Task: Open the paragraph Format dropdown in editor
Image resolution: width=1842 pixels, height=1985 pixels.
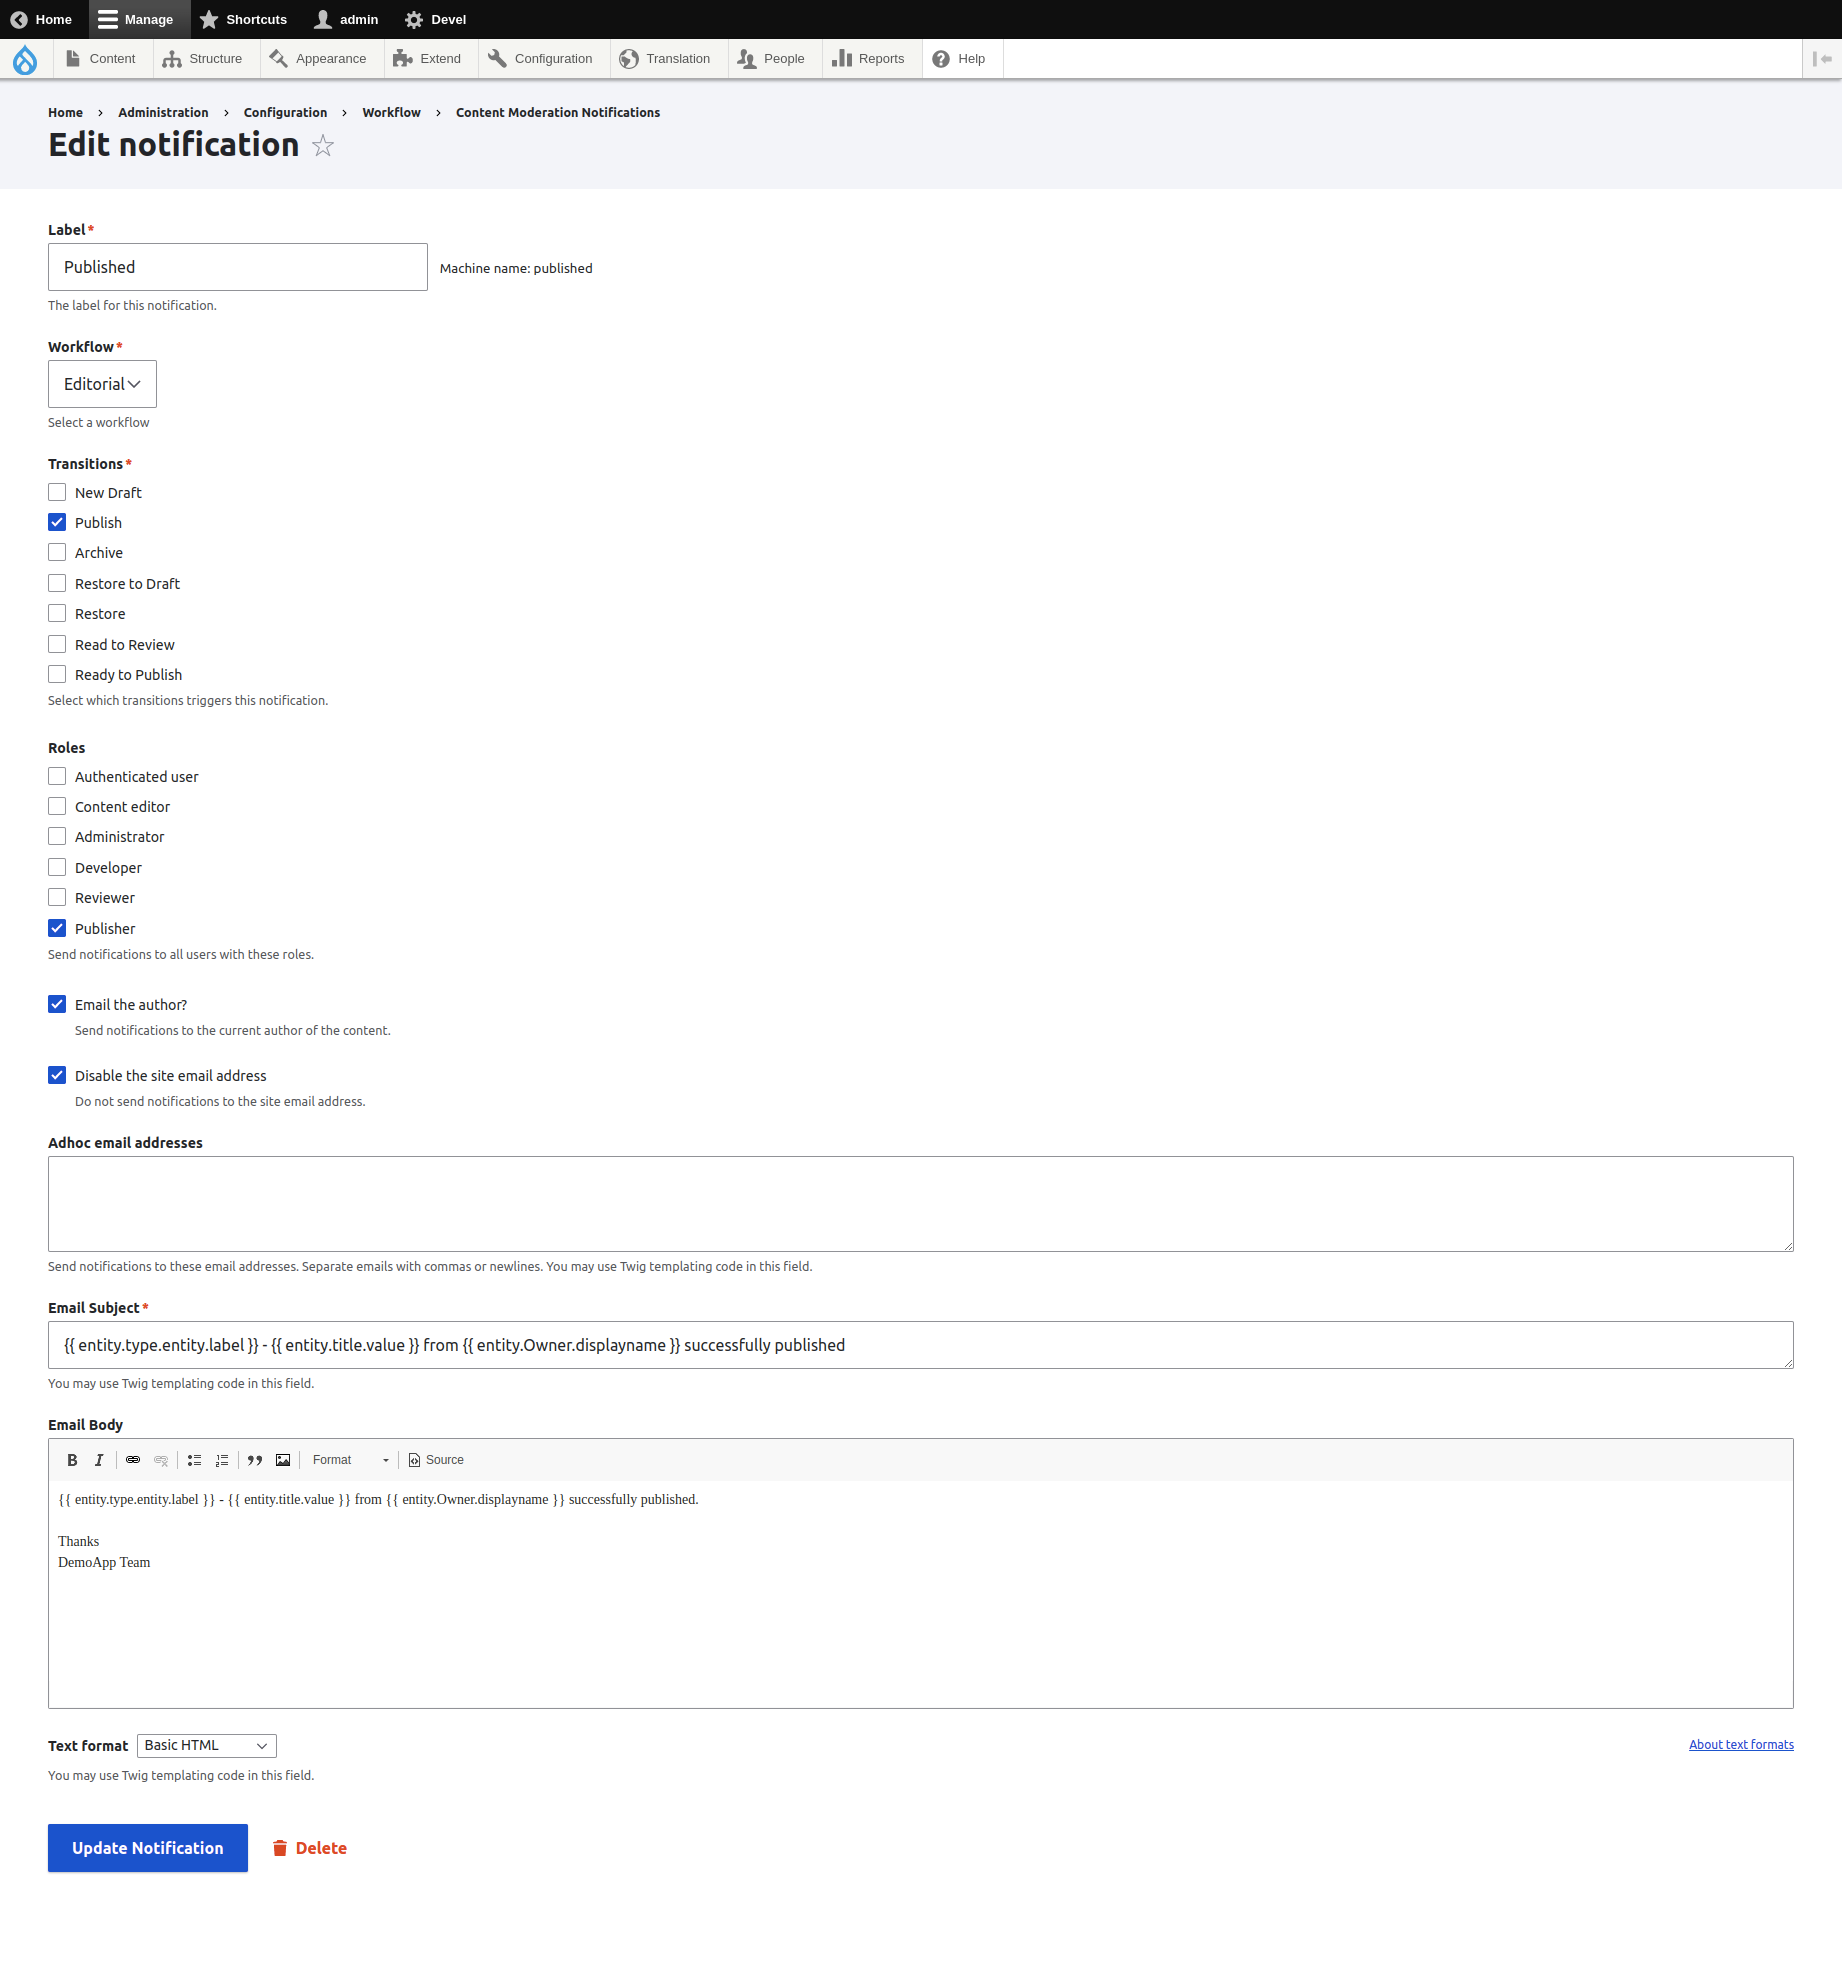Action: pyautogui.click(x=350, y=1460)
